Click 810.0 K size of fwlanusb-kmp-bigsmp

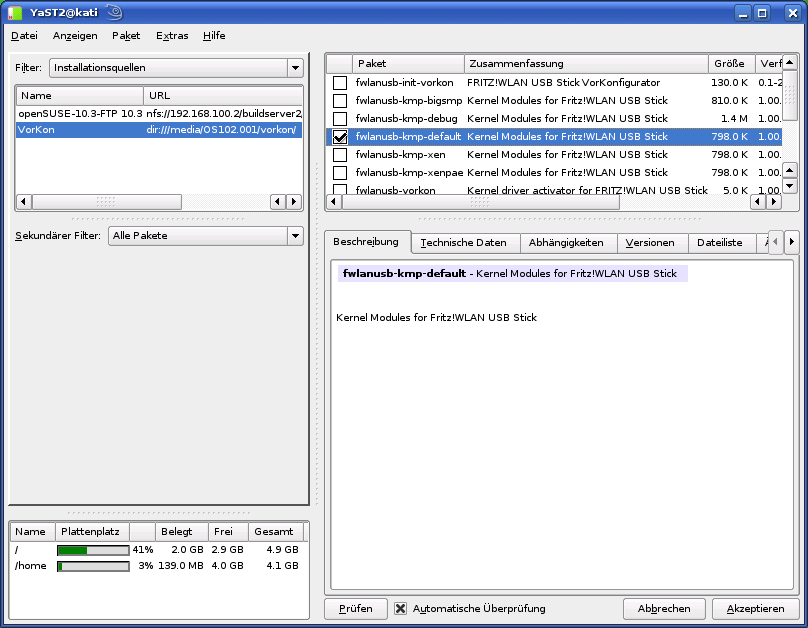point(729,100)
